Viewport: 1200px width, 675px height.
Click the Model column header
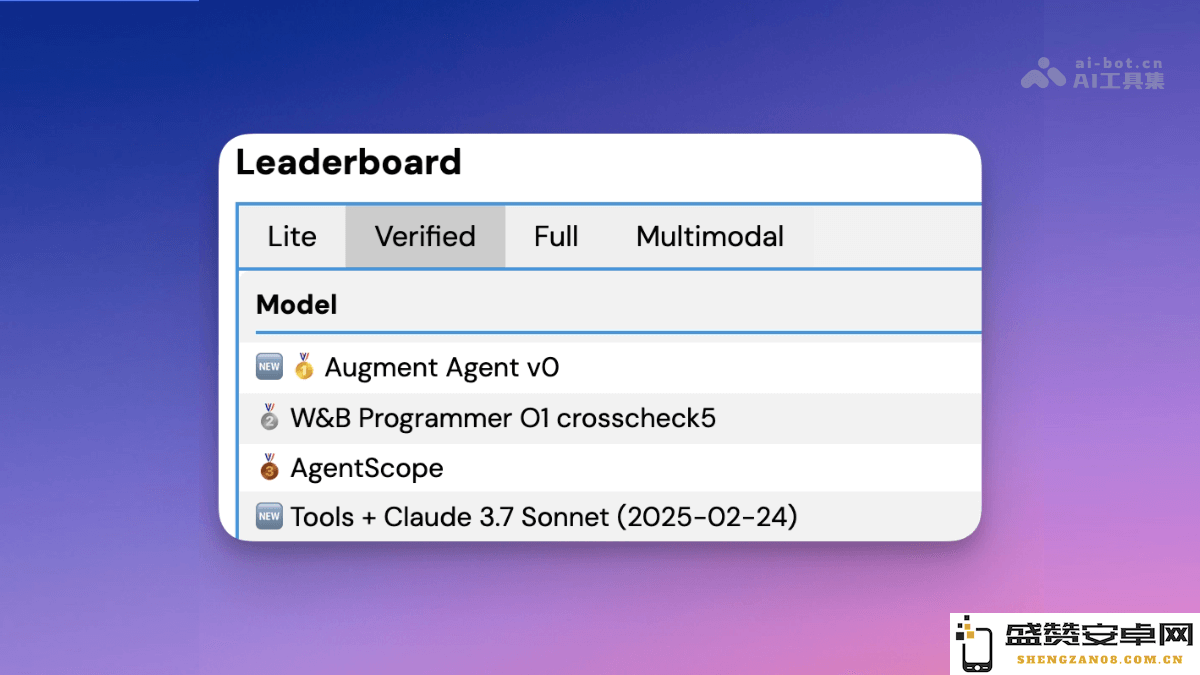297,305
